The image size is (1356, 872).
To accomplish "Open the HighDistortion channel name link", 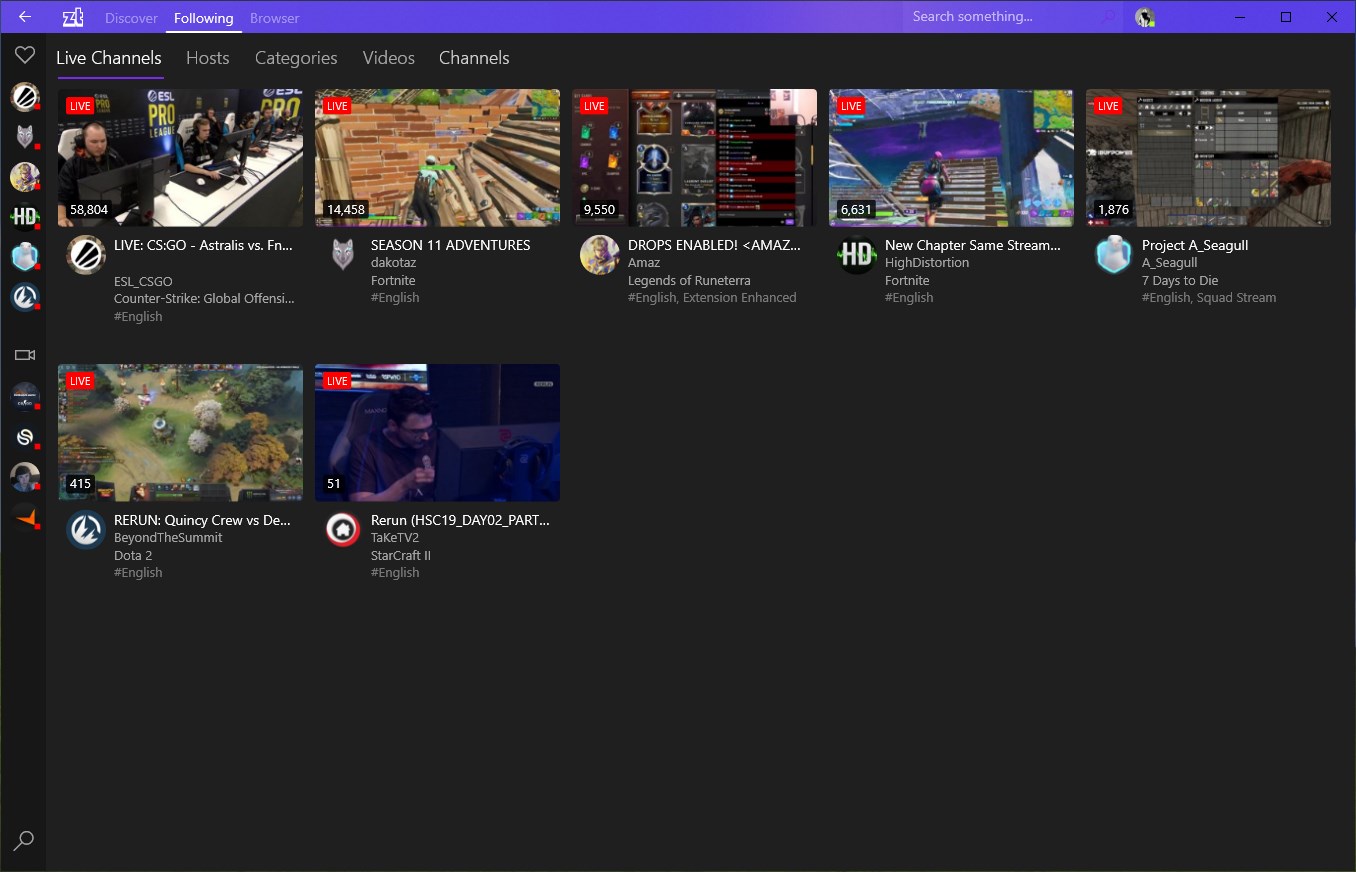I will coord(927,263).
